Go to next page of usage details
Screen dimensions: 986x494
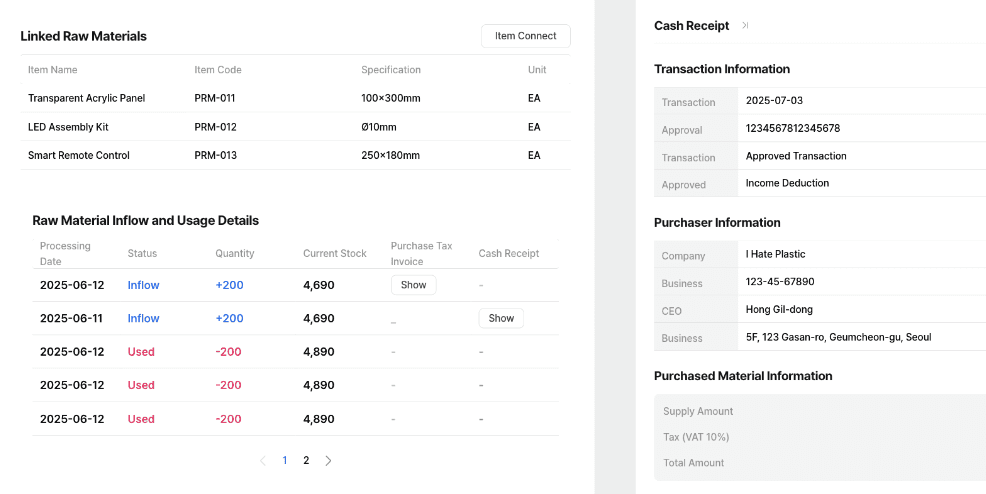click(328, 461)
